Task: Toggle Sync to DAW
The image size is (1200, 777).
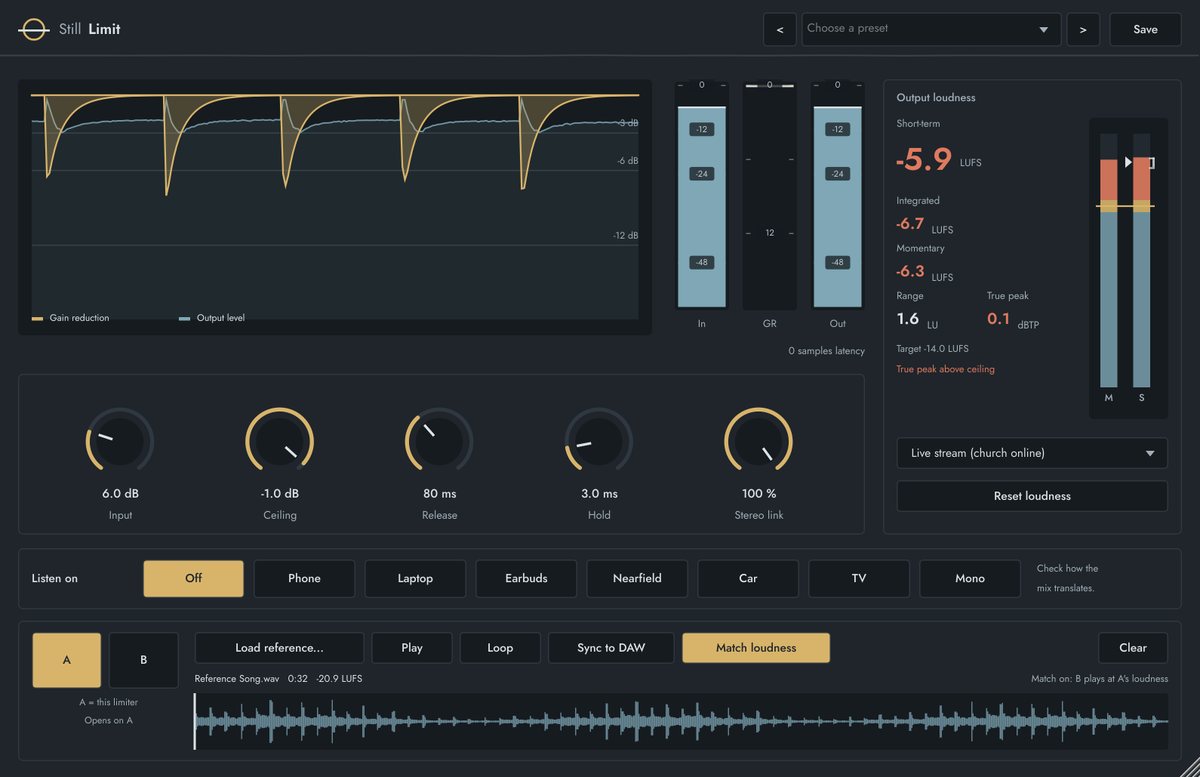Action: coord(611,648)
